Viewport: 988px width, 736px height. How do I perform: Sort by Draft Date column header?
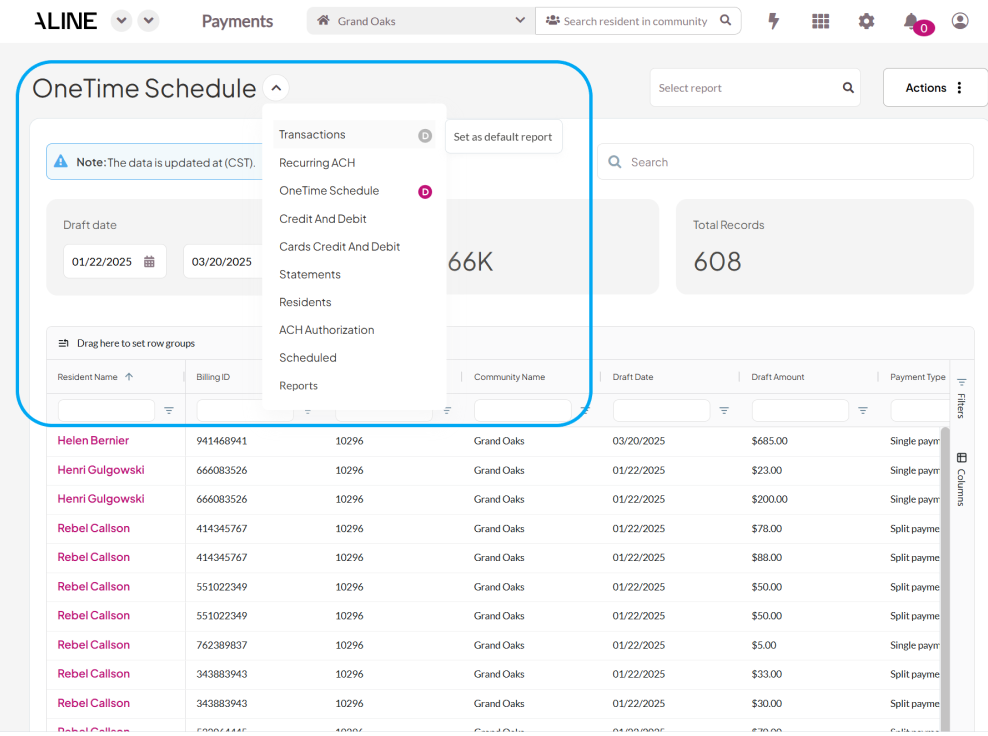click(x=633, y=377)
